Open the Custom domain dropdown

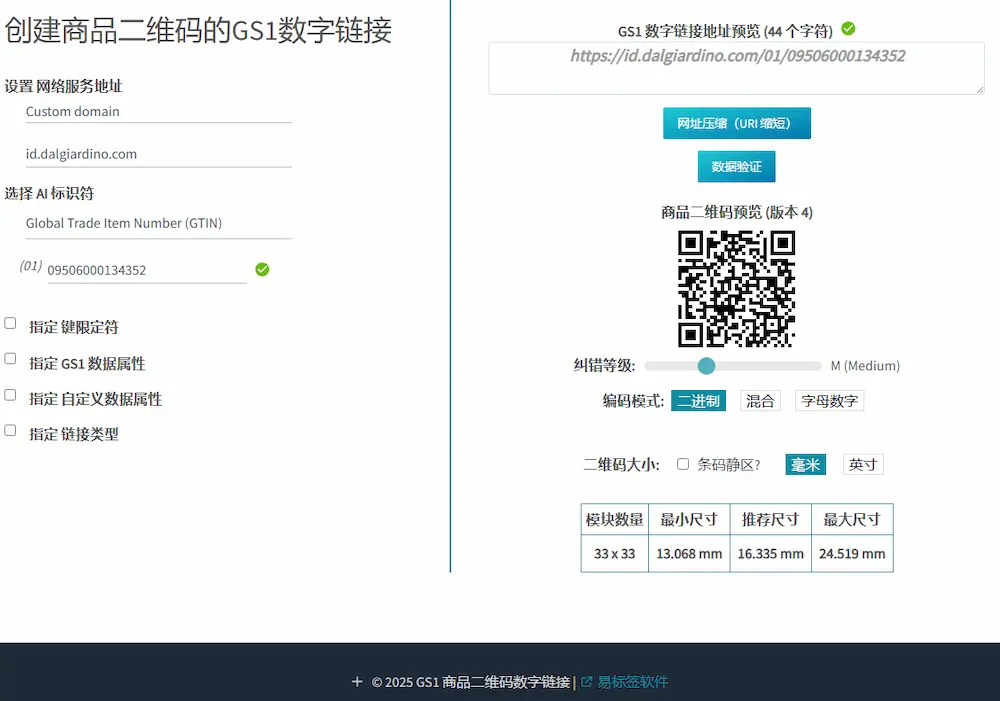tap(158, 112)
